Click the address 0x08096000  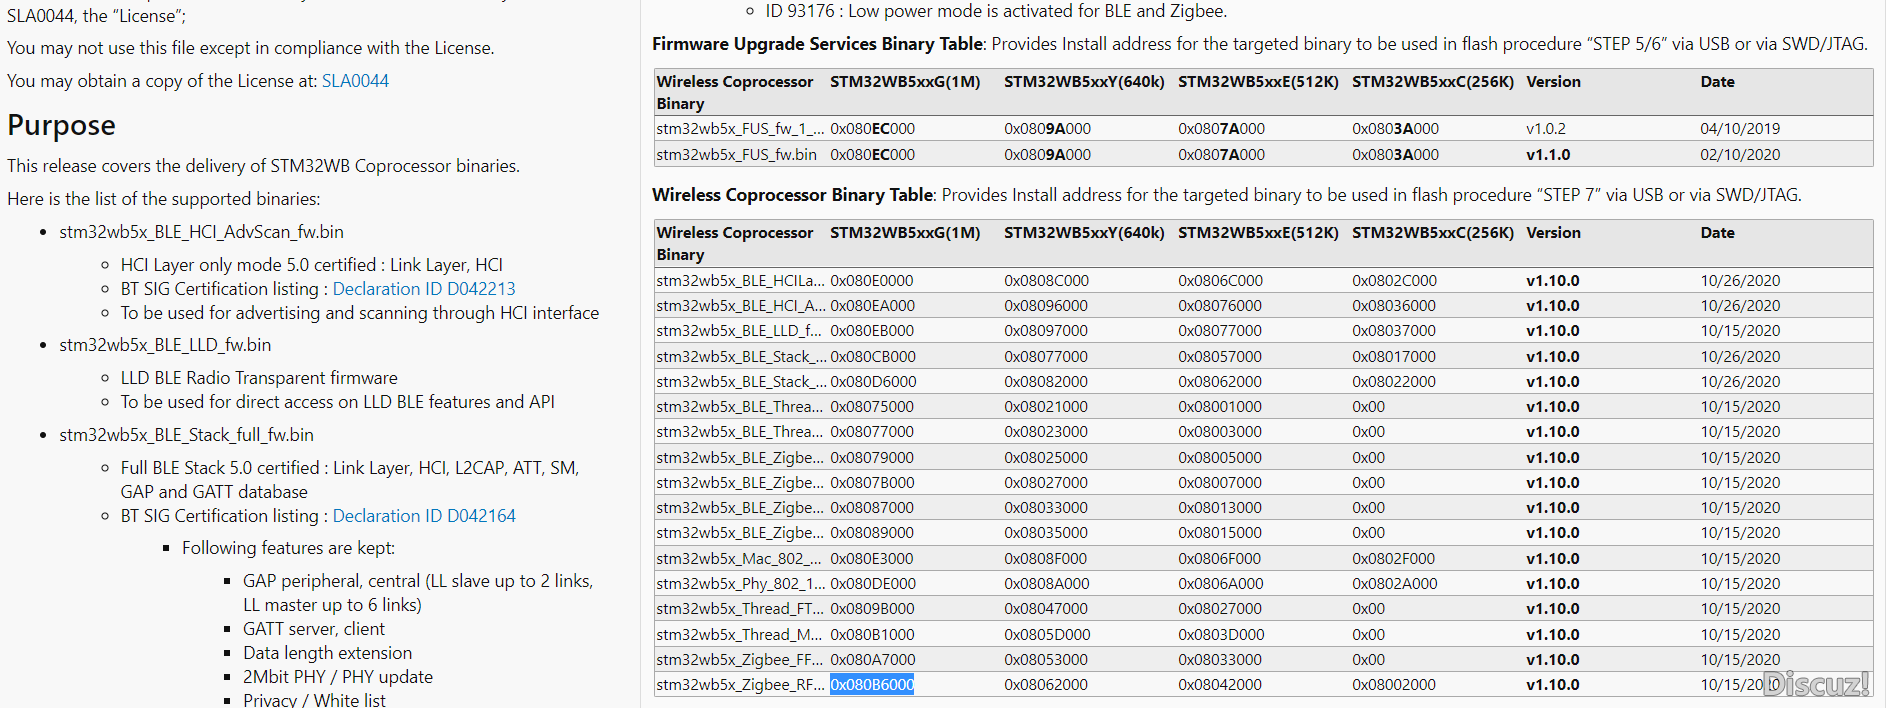pyautogui.click(x=1046, y=306)
